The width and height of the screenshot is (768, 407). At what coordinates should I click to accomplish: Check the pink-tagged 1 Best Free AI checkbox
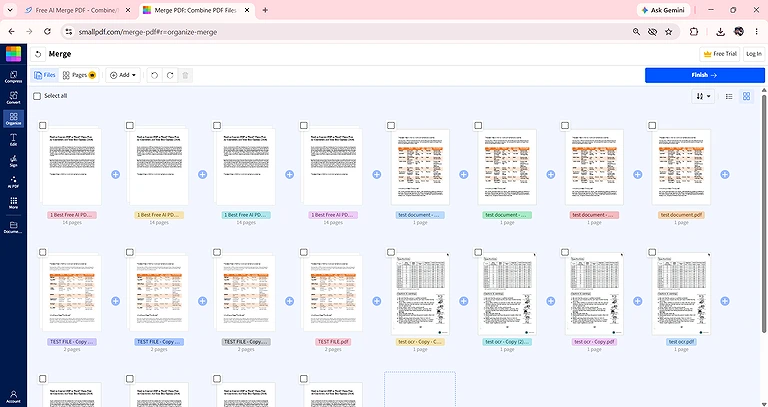pyautogui.click(x=43, y=125)
